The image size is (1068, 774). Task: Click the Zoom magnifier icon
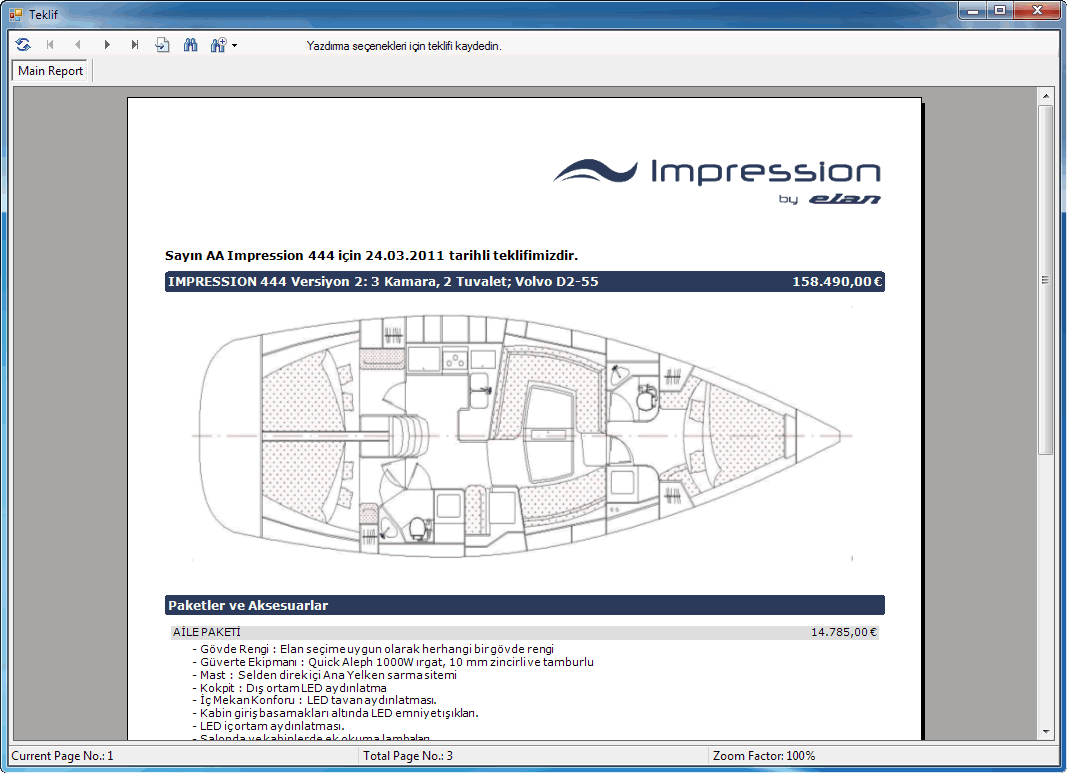pyautogui.click(x=218, y=45)
